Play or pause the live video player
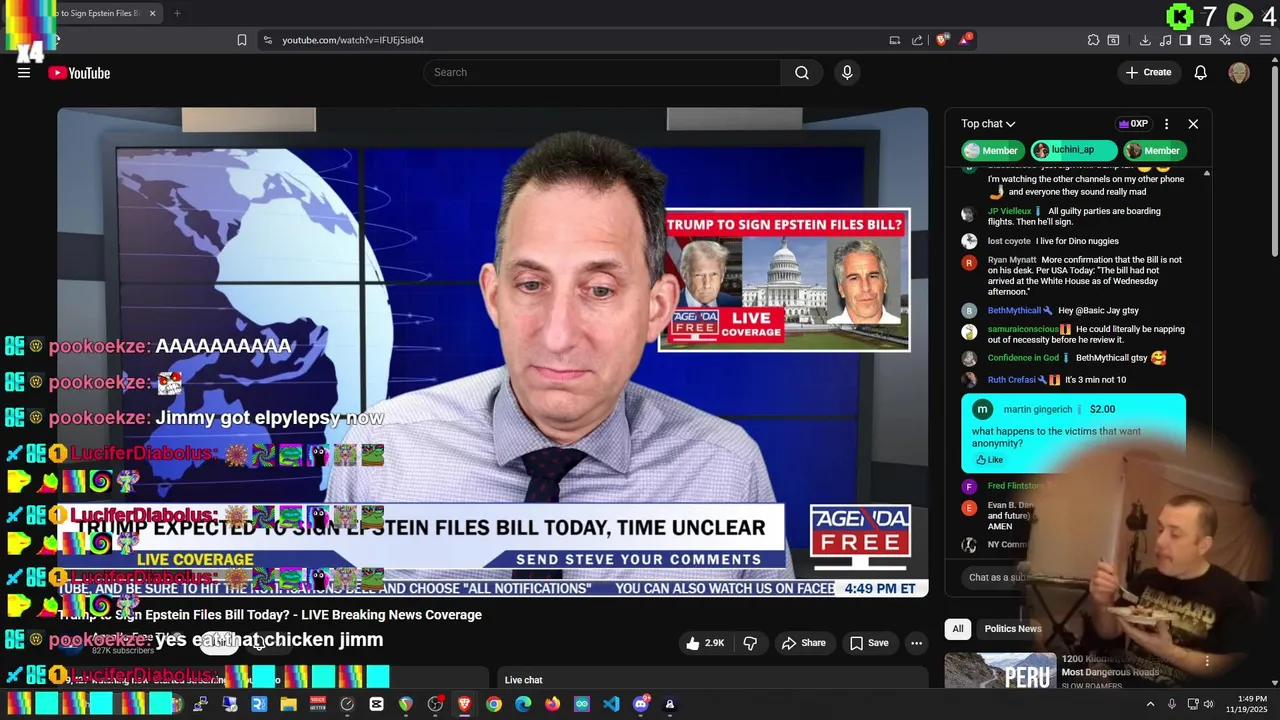Image resolution: width=1280 pixels, height=720 pixels. coord(492,352)
